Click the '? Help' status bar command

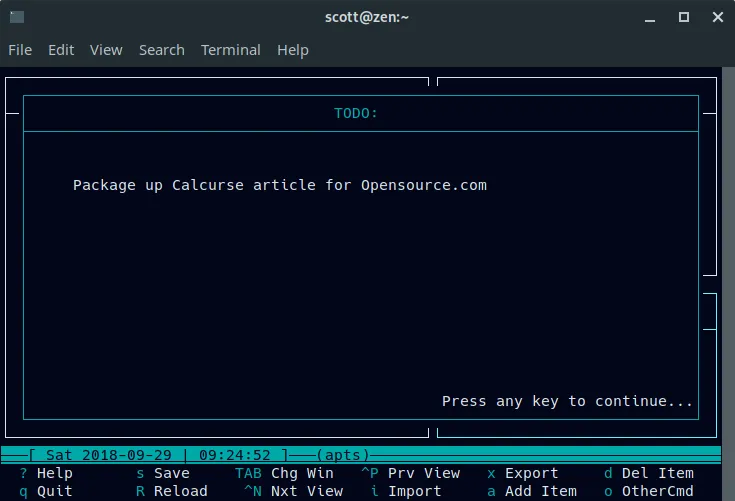(x=46, y=473)
